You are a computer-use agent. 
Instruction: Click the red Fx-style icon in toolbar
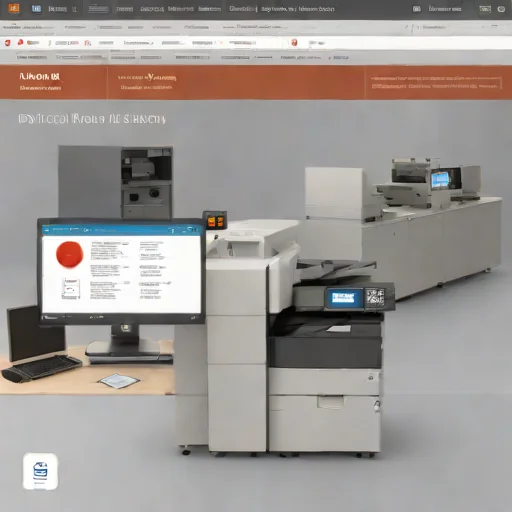pyautogui.click(x=87, y=43)
